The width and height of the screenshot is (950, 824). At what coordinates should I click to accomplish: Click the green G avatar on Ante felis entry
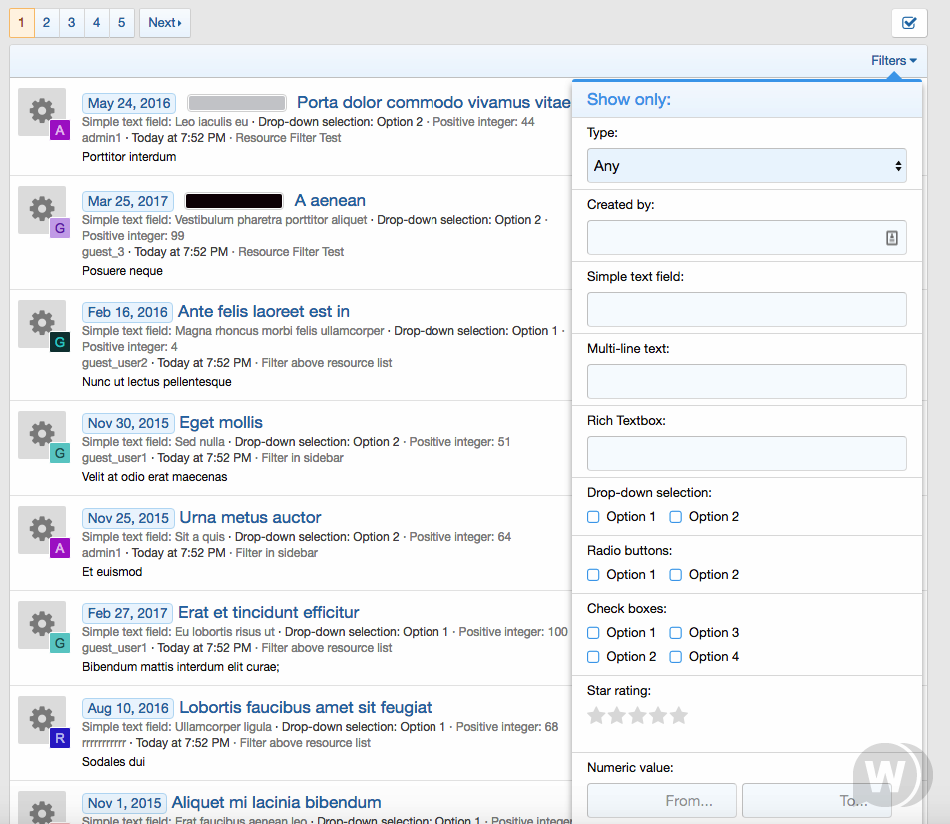pyautogui.click(x=59, y=340)
